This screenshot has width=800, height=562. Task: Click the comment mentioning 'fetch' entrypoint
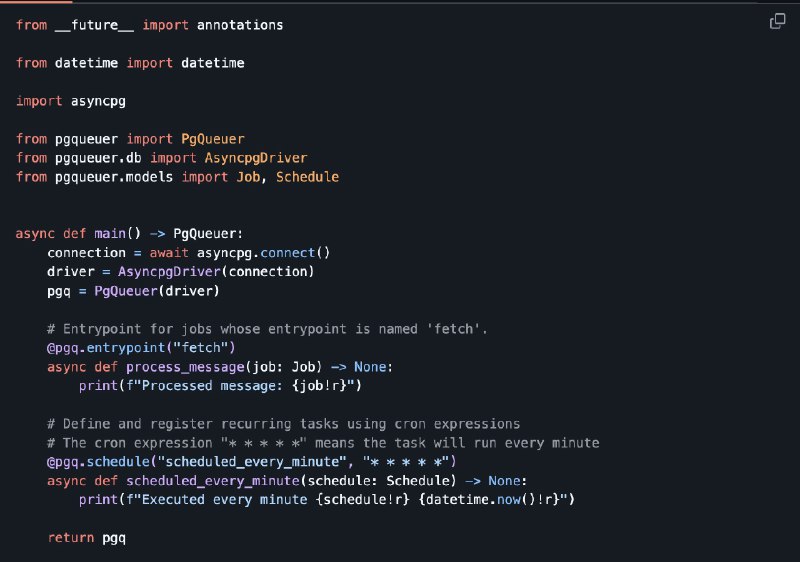pyautogui.click(x=267, y=329)
